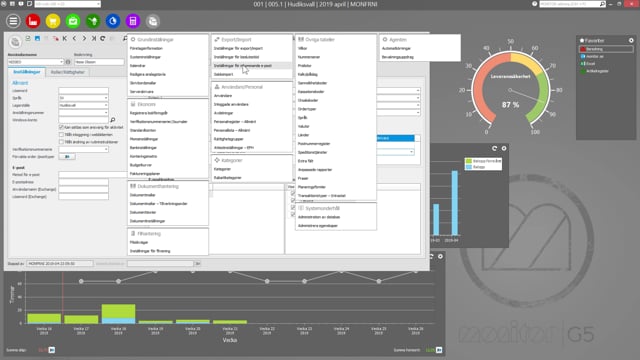This screenshot has height=360, width=640.
Task: Switch to the Roller/Rättigheter tab
Action: (x=67, y=72)
